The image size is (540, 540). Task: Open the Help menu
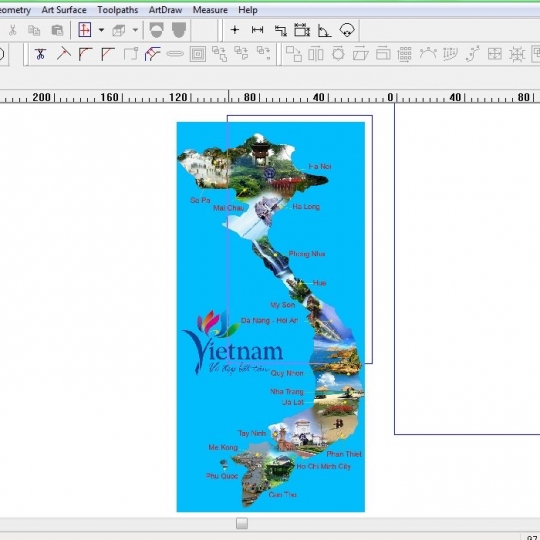[248, 10]
